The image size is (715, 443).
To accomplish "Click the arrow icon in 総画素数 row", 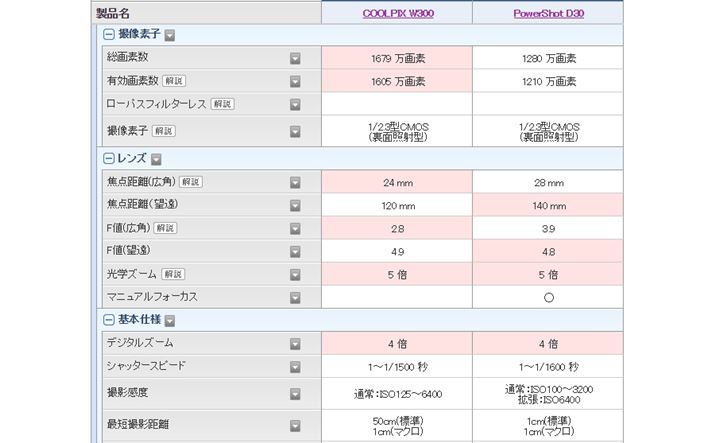I will 295,58.
